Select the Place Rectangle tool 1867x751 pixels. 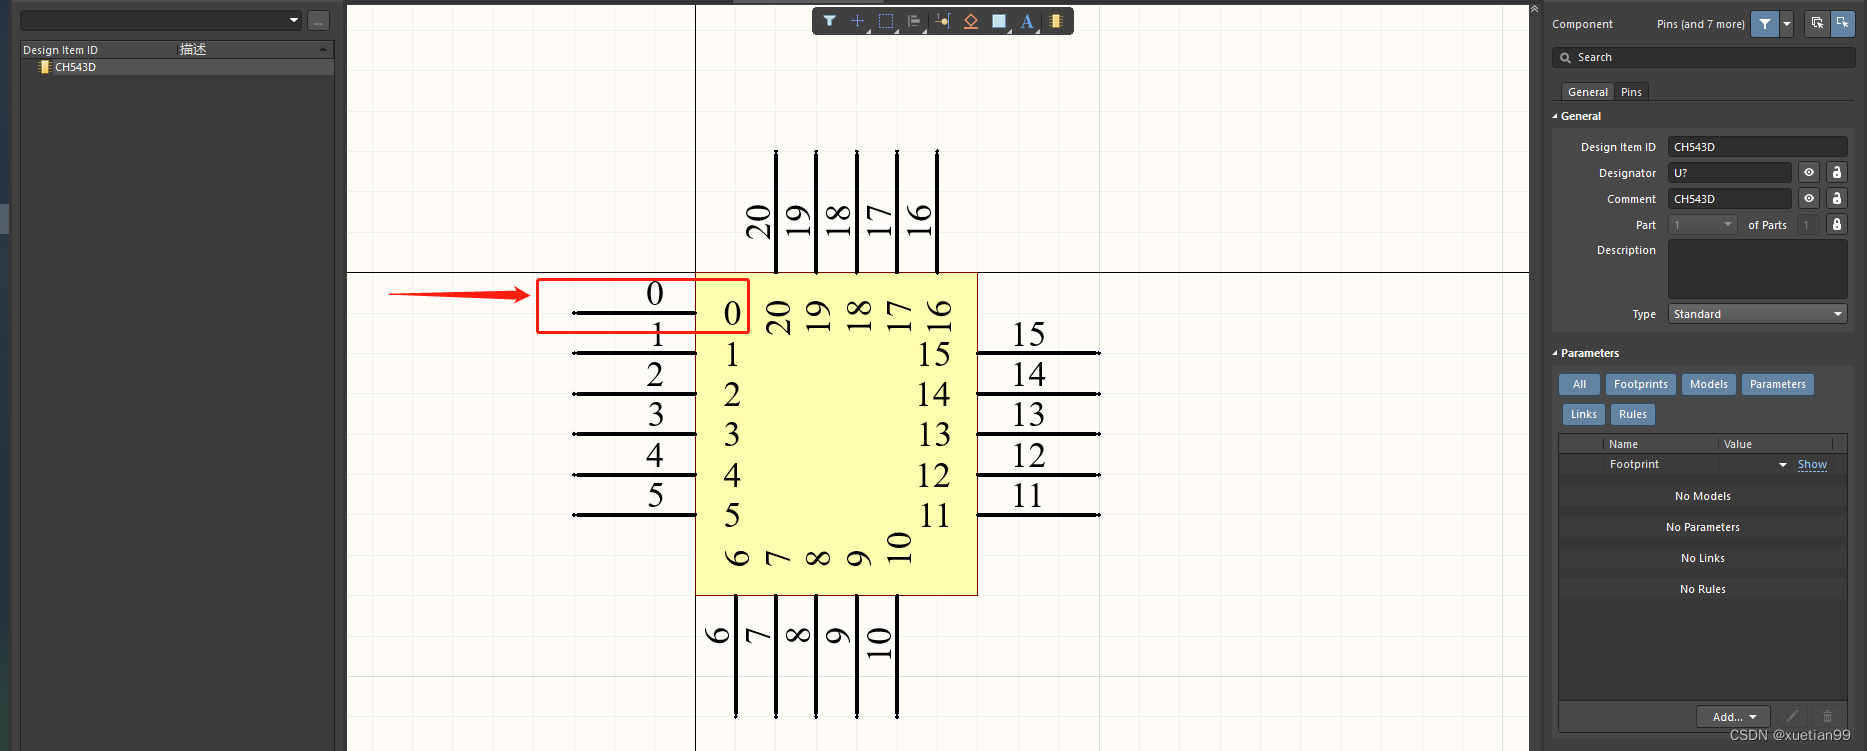[998, 21]
